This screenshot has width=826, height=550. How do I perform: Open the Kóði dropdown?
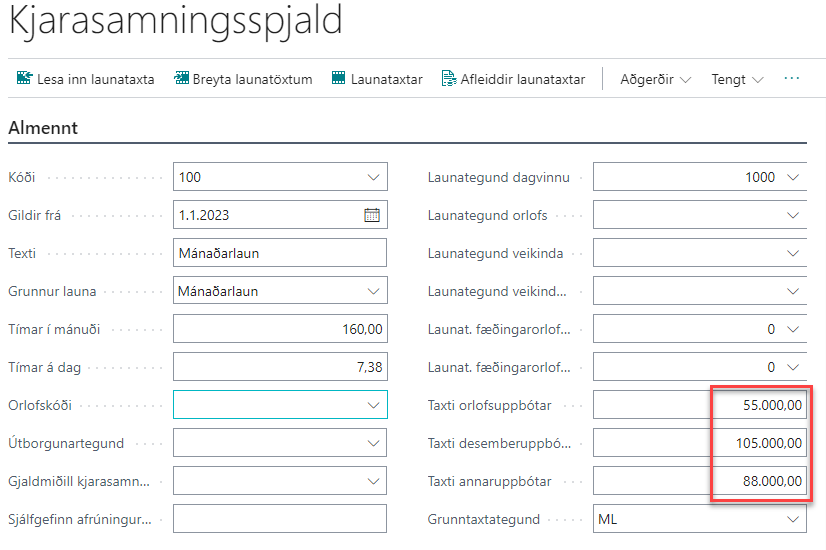tap(373, 177)
